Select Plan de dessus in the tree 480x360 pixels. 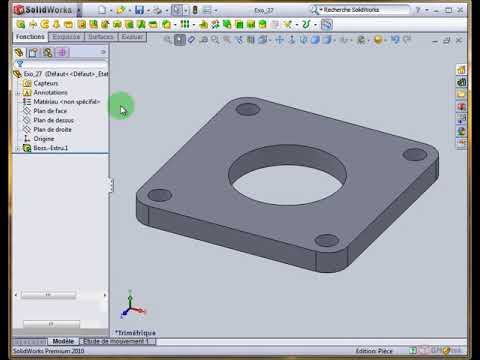coord(48,120)
